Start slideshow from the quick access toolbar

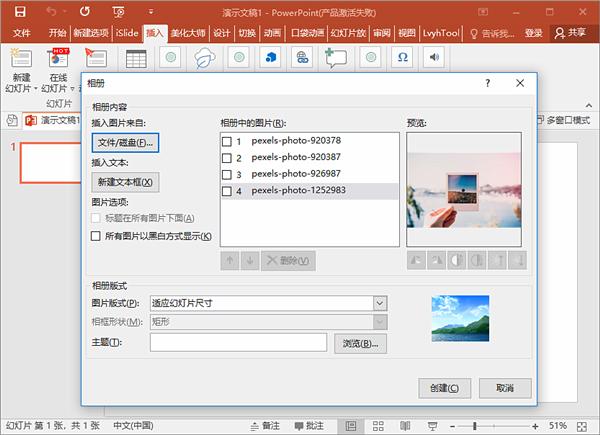118,13
